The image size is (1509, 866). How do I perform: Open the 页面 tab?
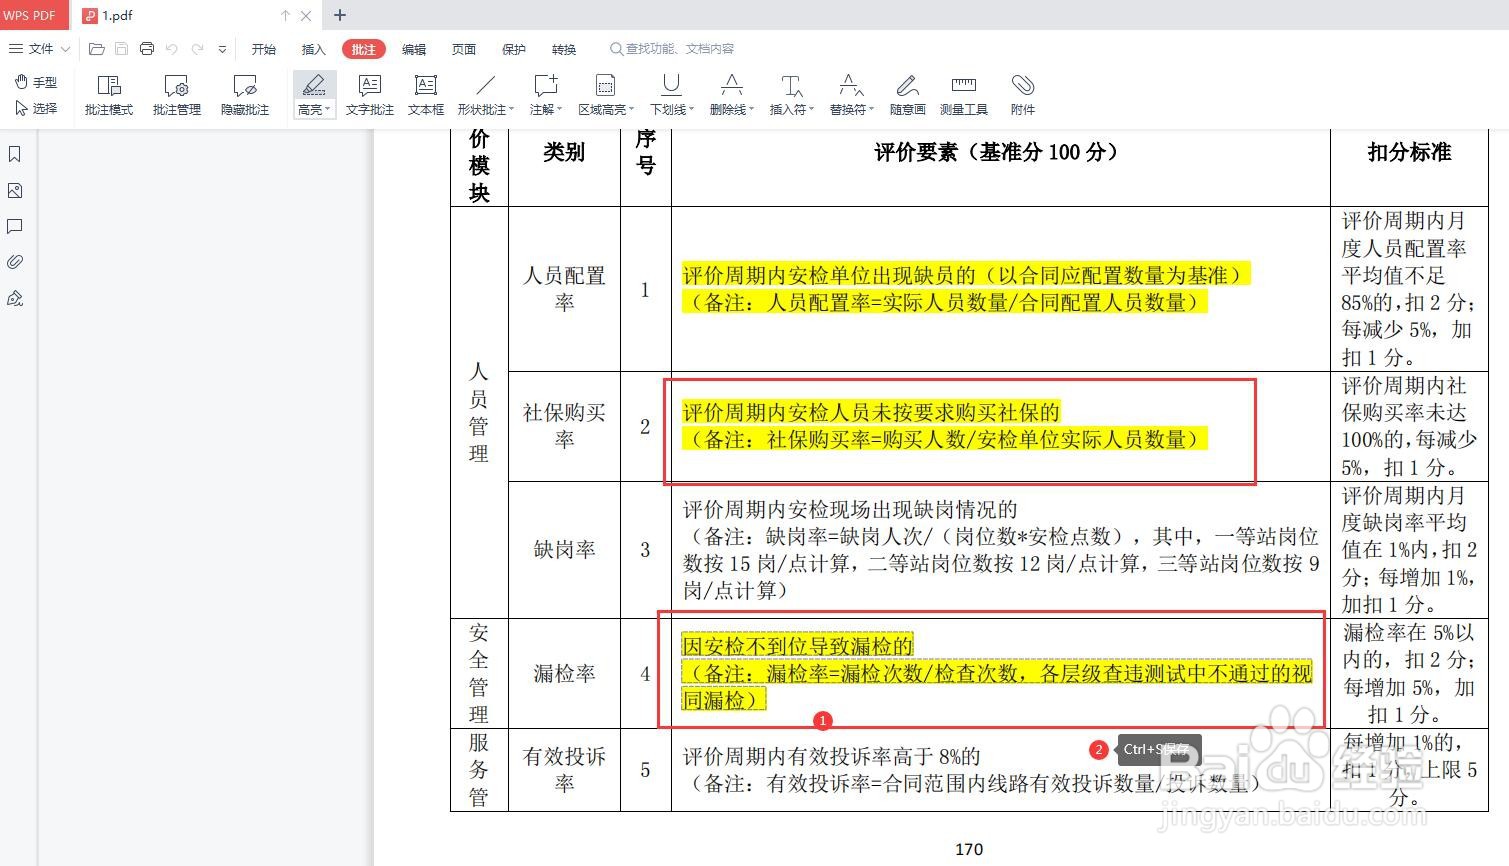click(x=464, y=49)
